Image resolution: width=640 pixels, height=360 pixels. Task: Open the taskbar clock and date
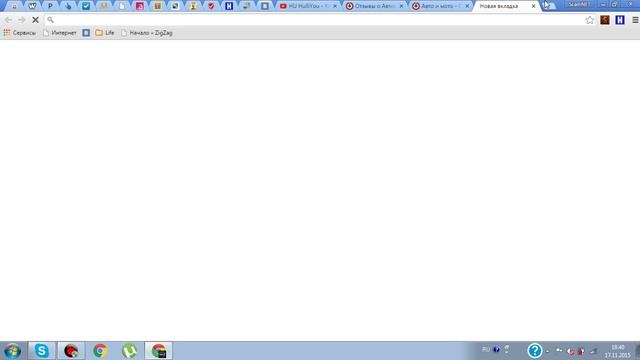tap(618, 351)
